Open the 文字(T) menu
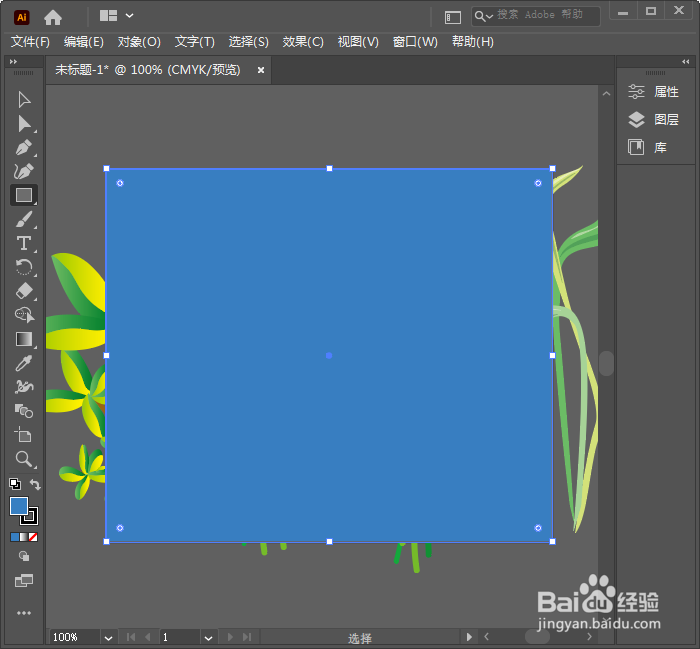This screenshot has height=649, width=700. tap(195, 42)
